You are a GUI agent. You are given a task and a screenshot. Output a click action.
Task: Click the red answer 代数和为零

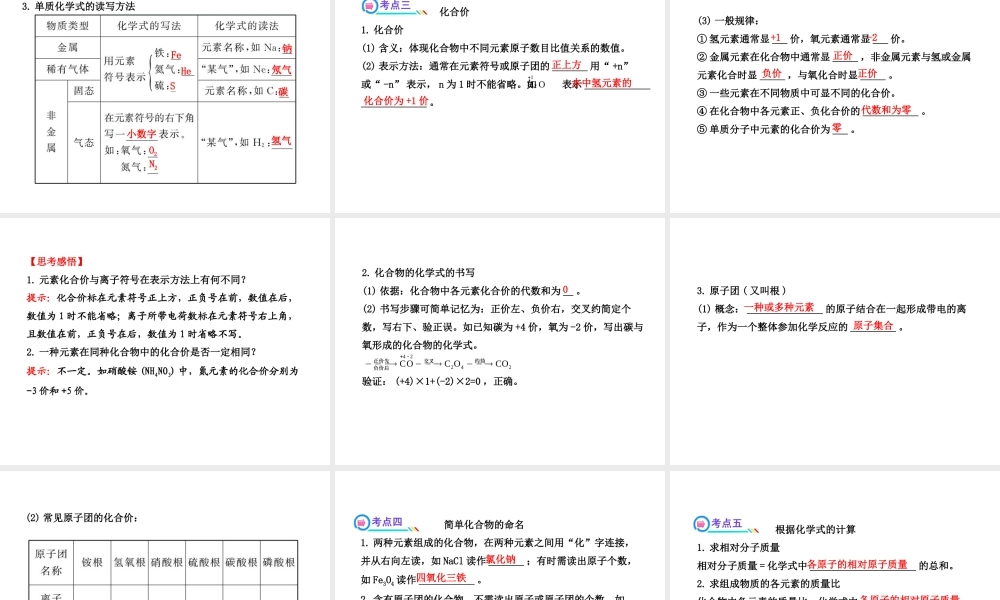[886, 110]
